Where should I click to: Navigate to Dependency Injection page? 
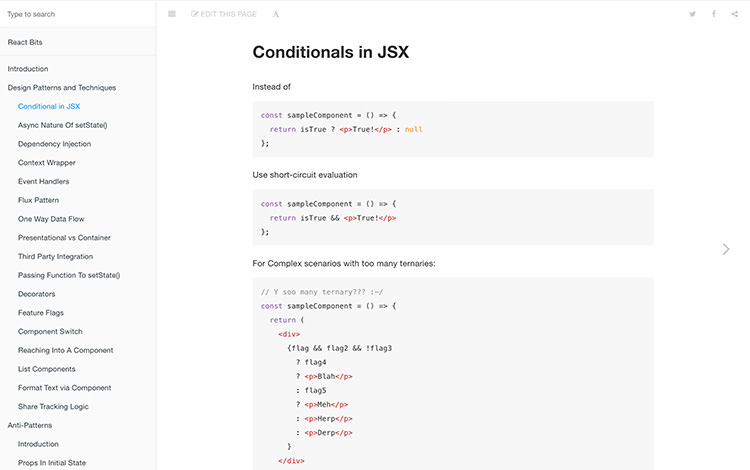coord(54,144)
